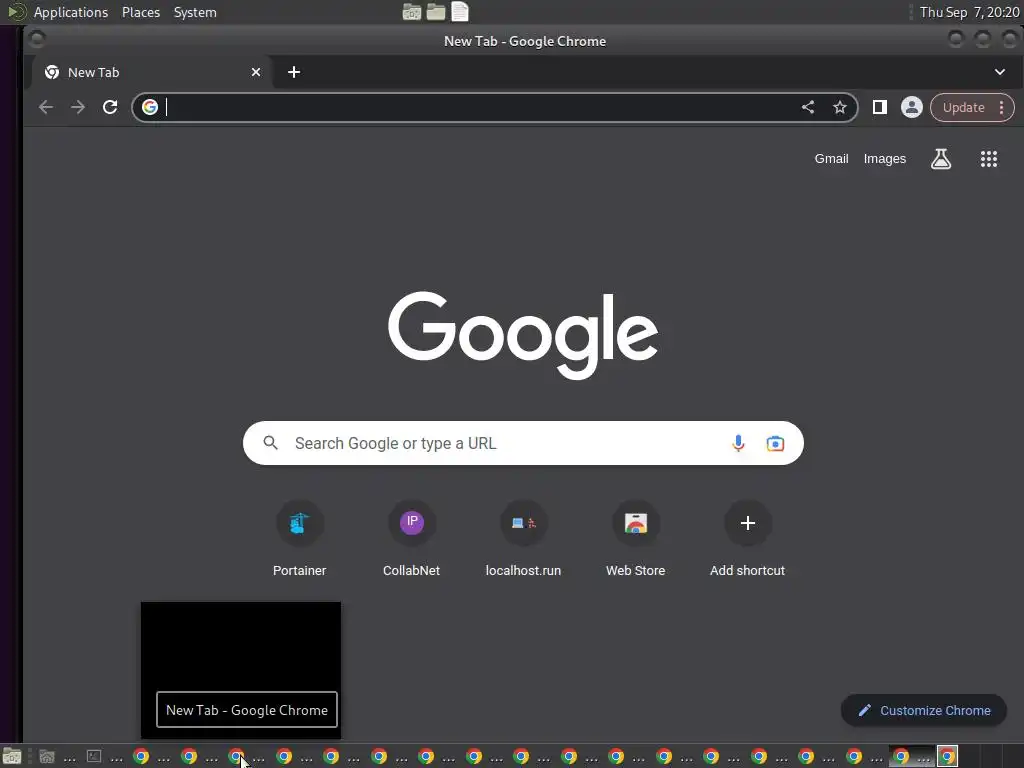
Task: Go forward with the forward arrow
Action: click(x=78, y=107)
